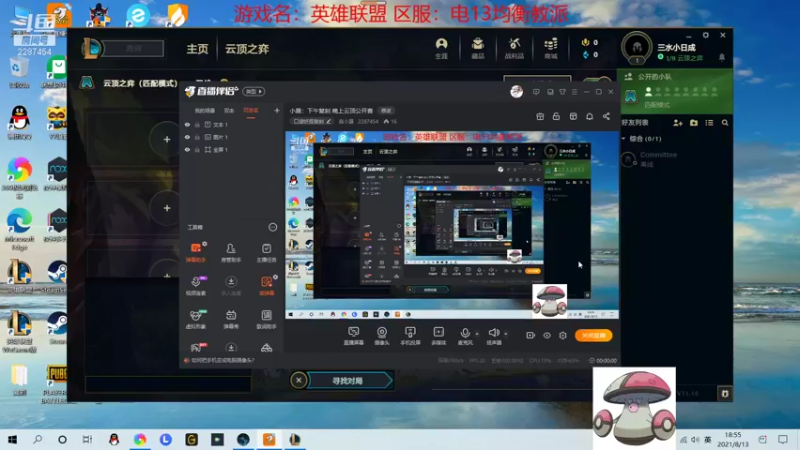Collapse the 综合 (0/1) friends group

coord(623,139)
